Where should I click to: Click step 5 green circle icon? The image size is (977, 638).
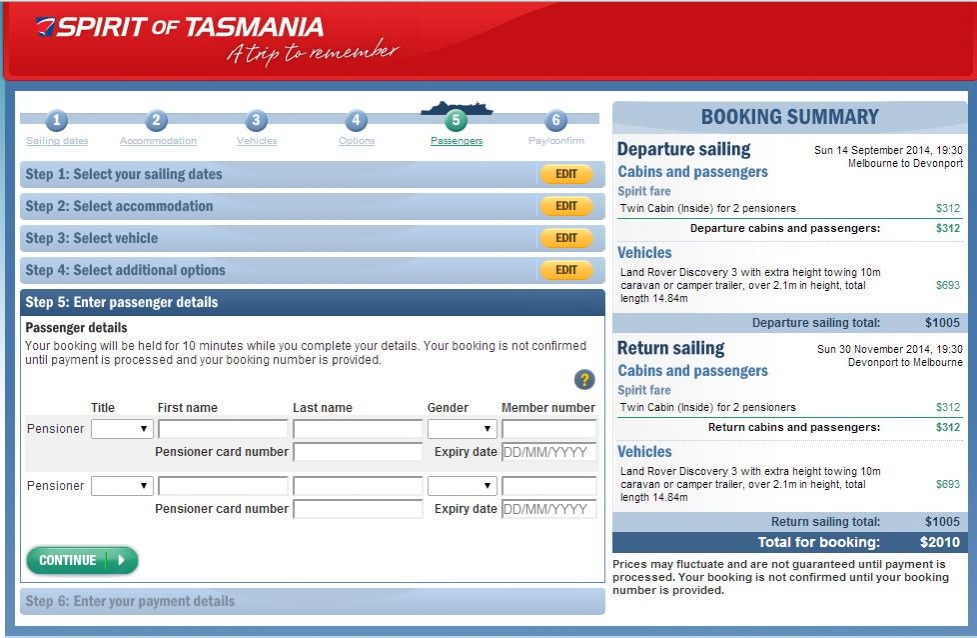coord(456,121)
